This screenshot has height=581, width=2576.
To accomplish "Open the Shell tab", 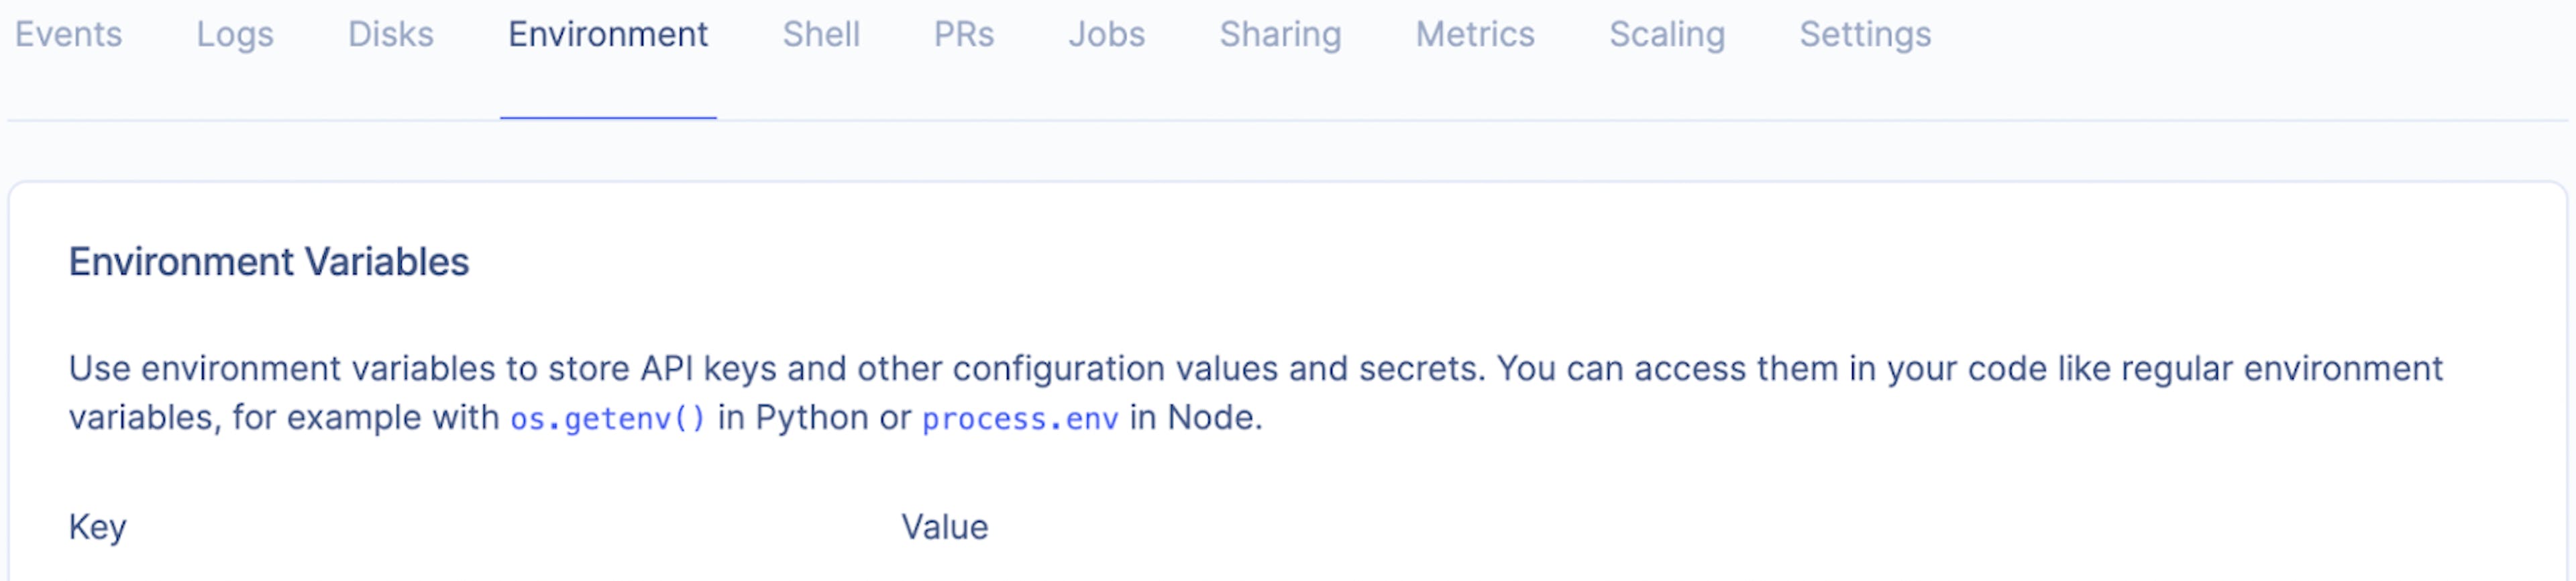I will pyautogui.click(x=820, y=35).
